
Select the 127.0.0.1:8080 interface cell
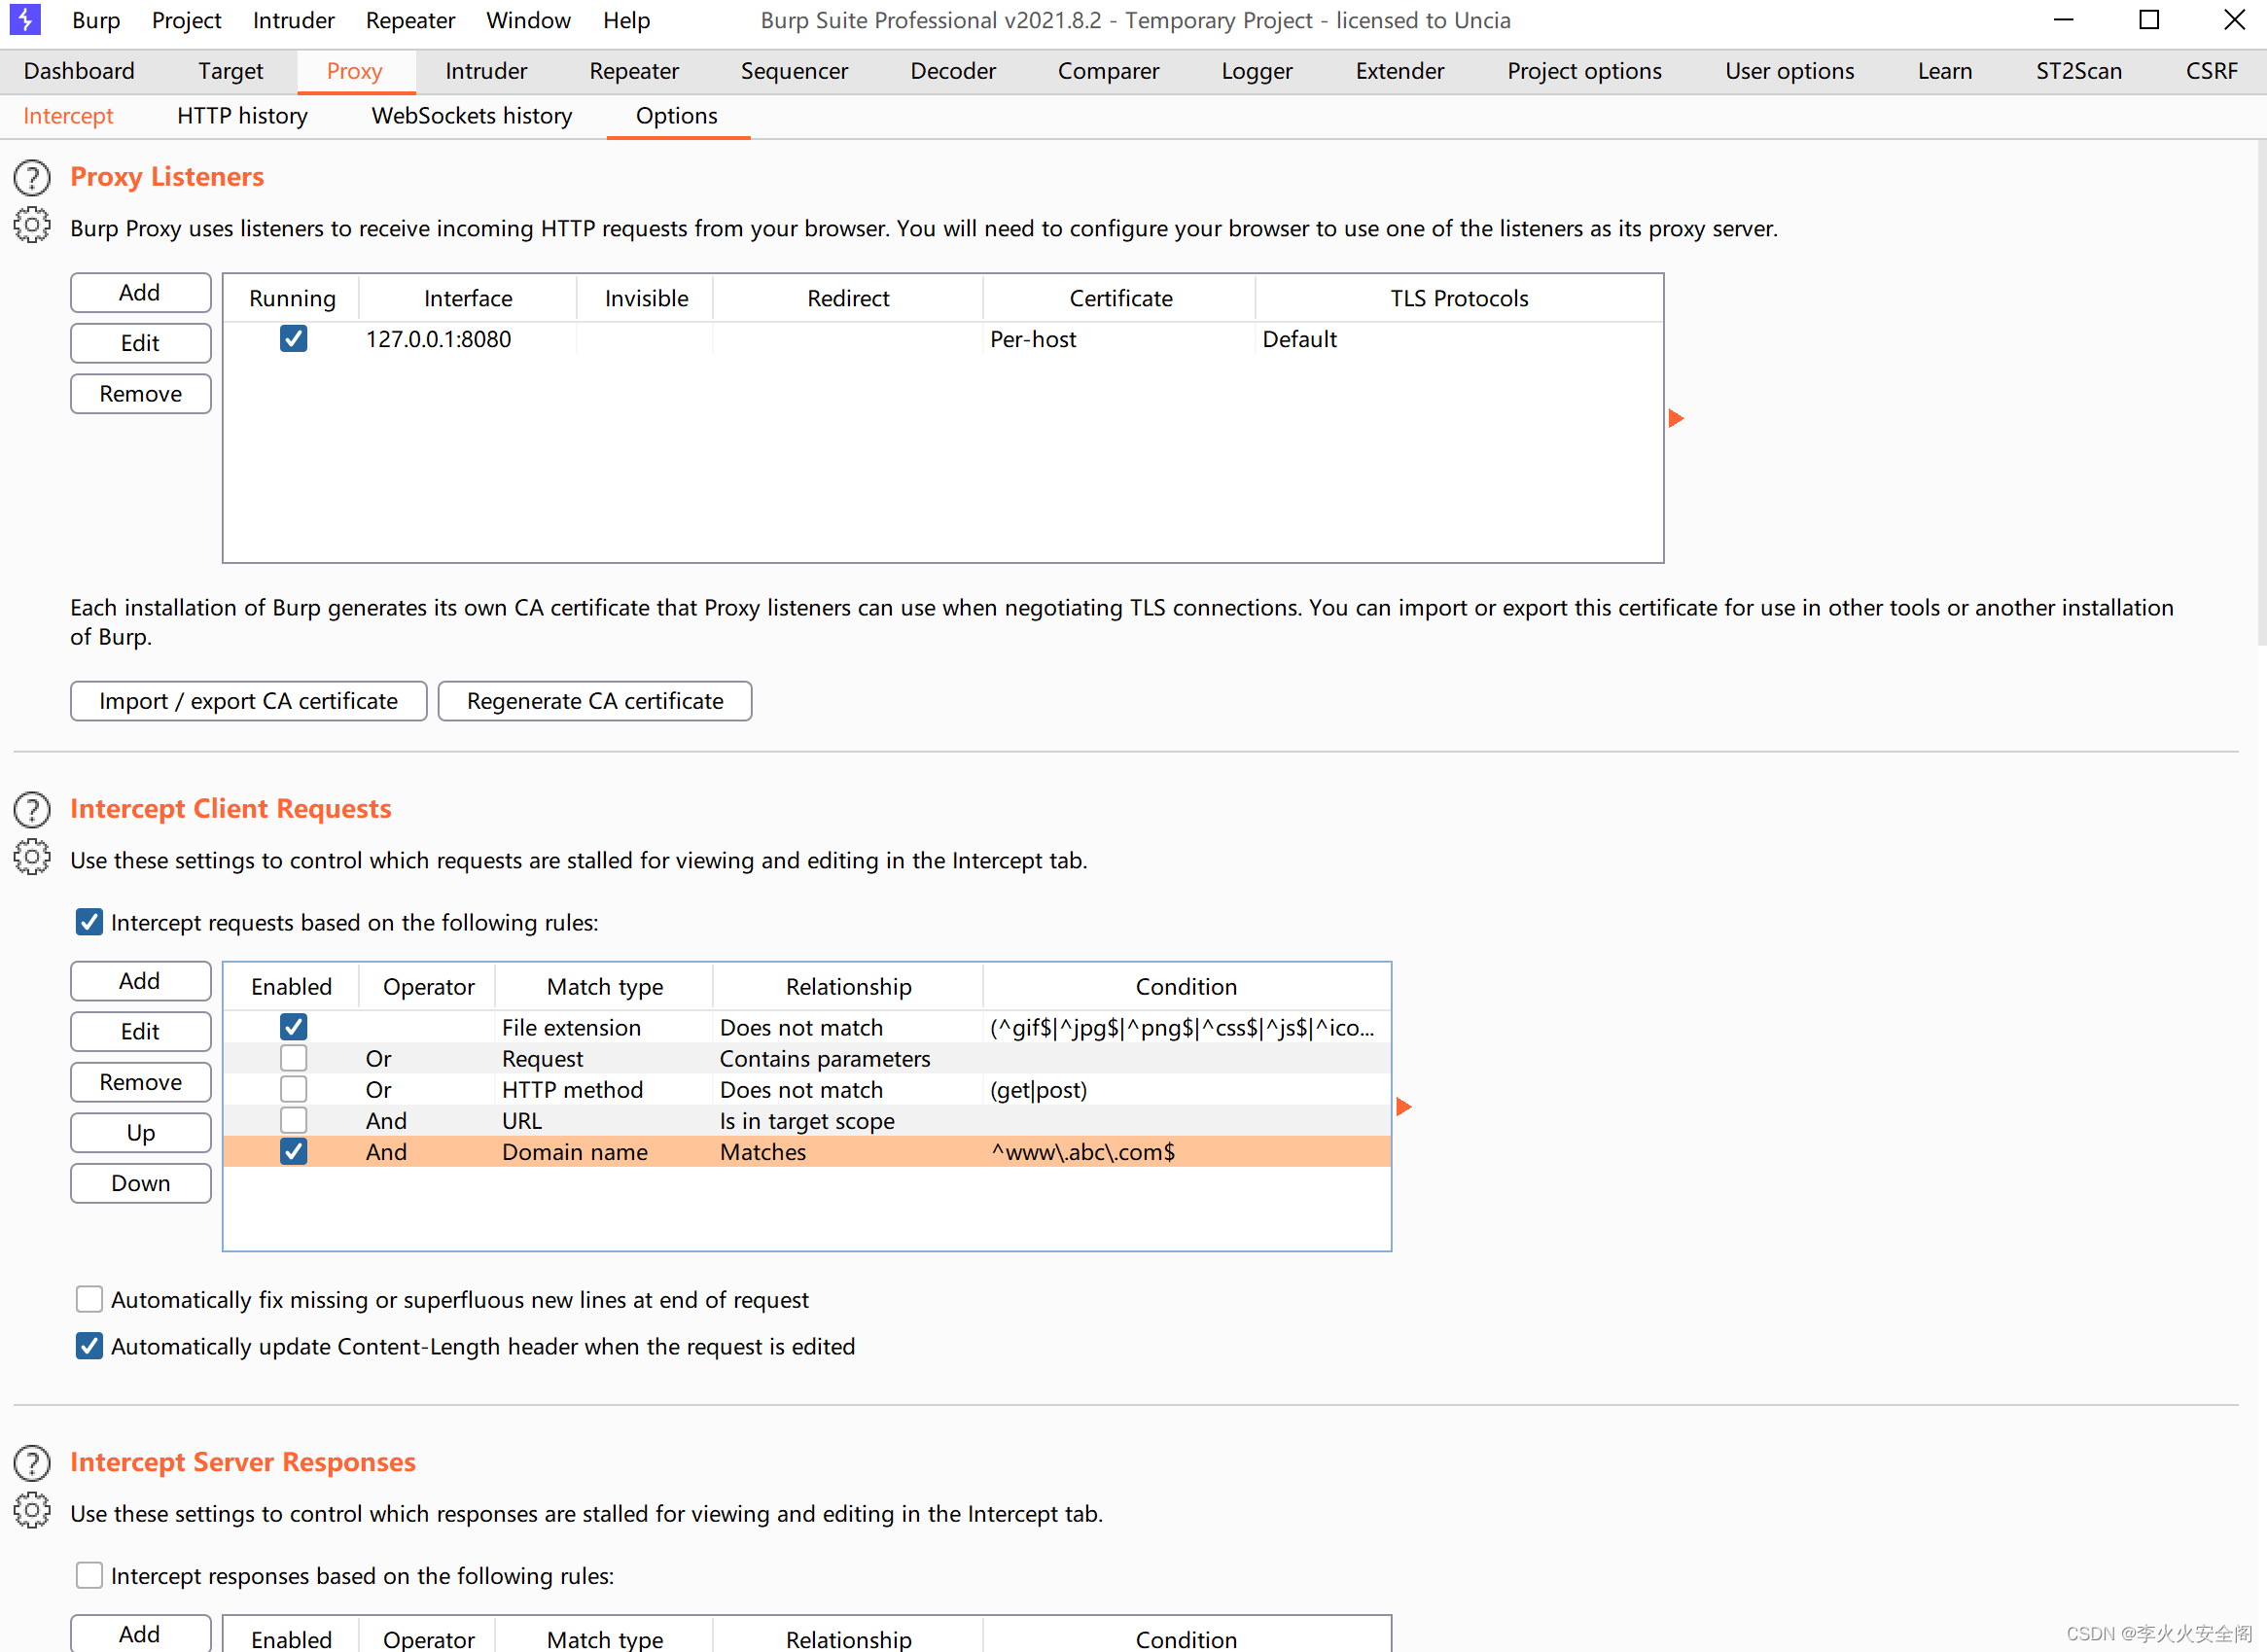tap(467, 339)
